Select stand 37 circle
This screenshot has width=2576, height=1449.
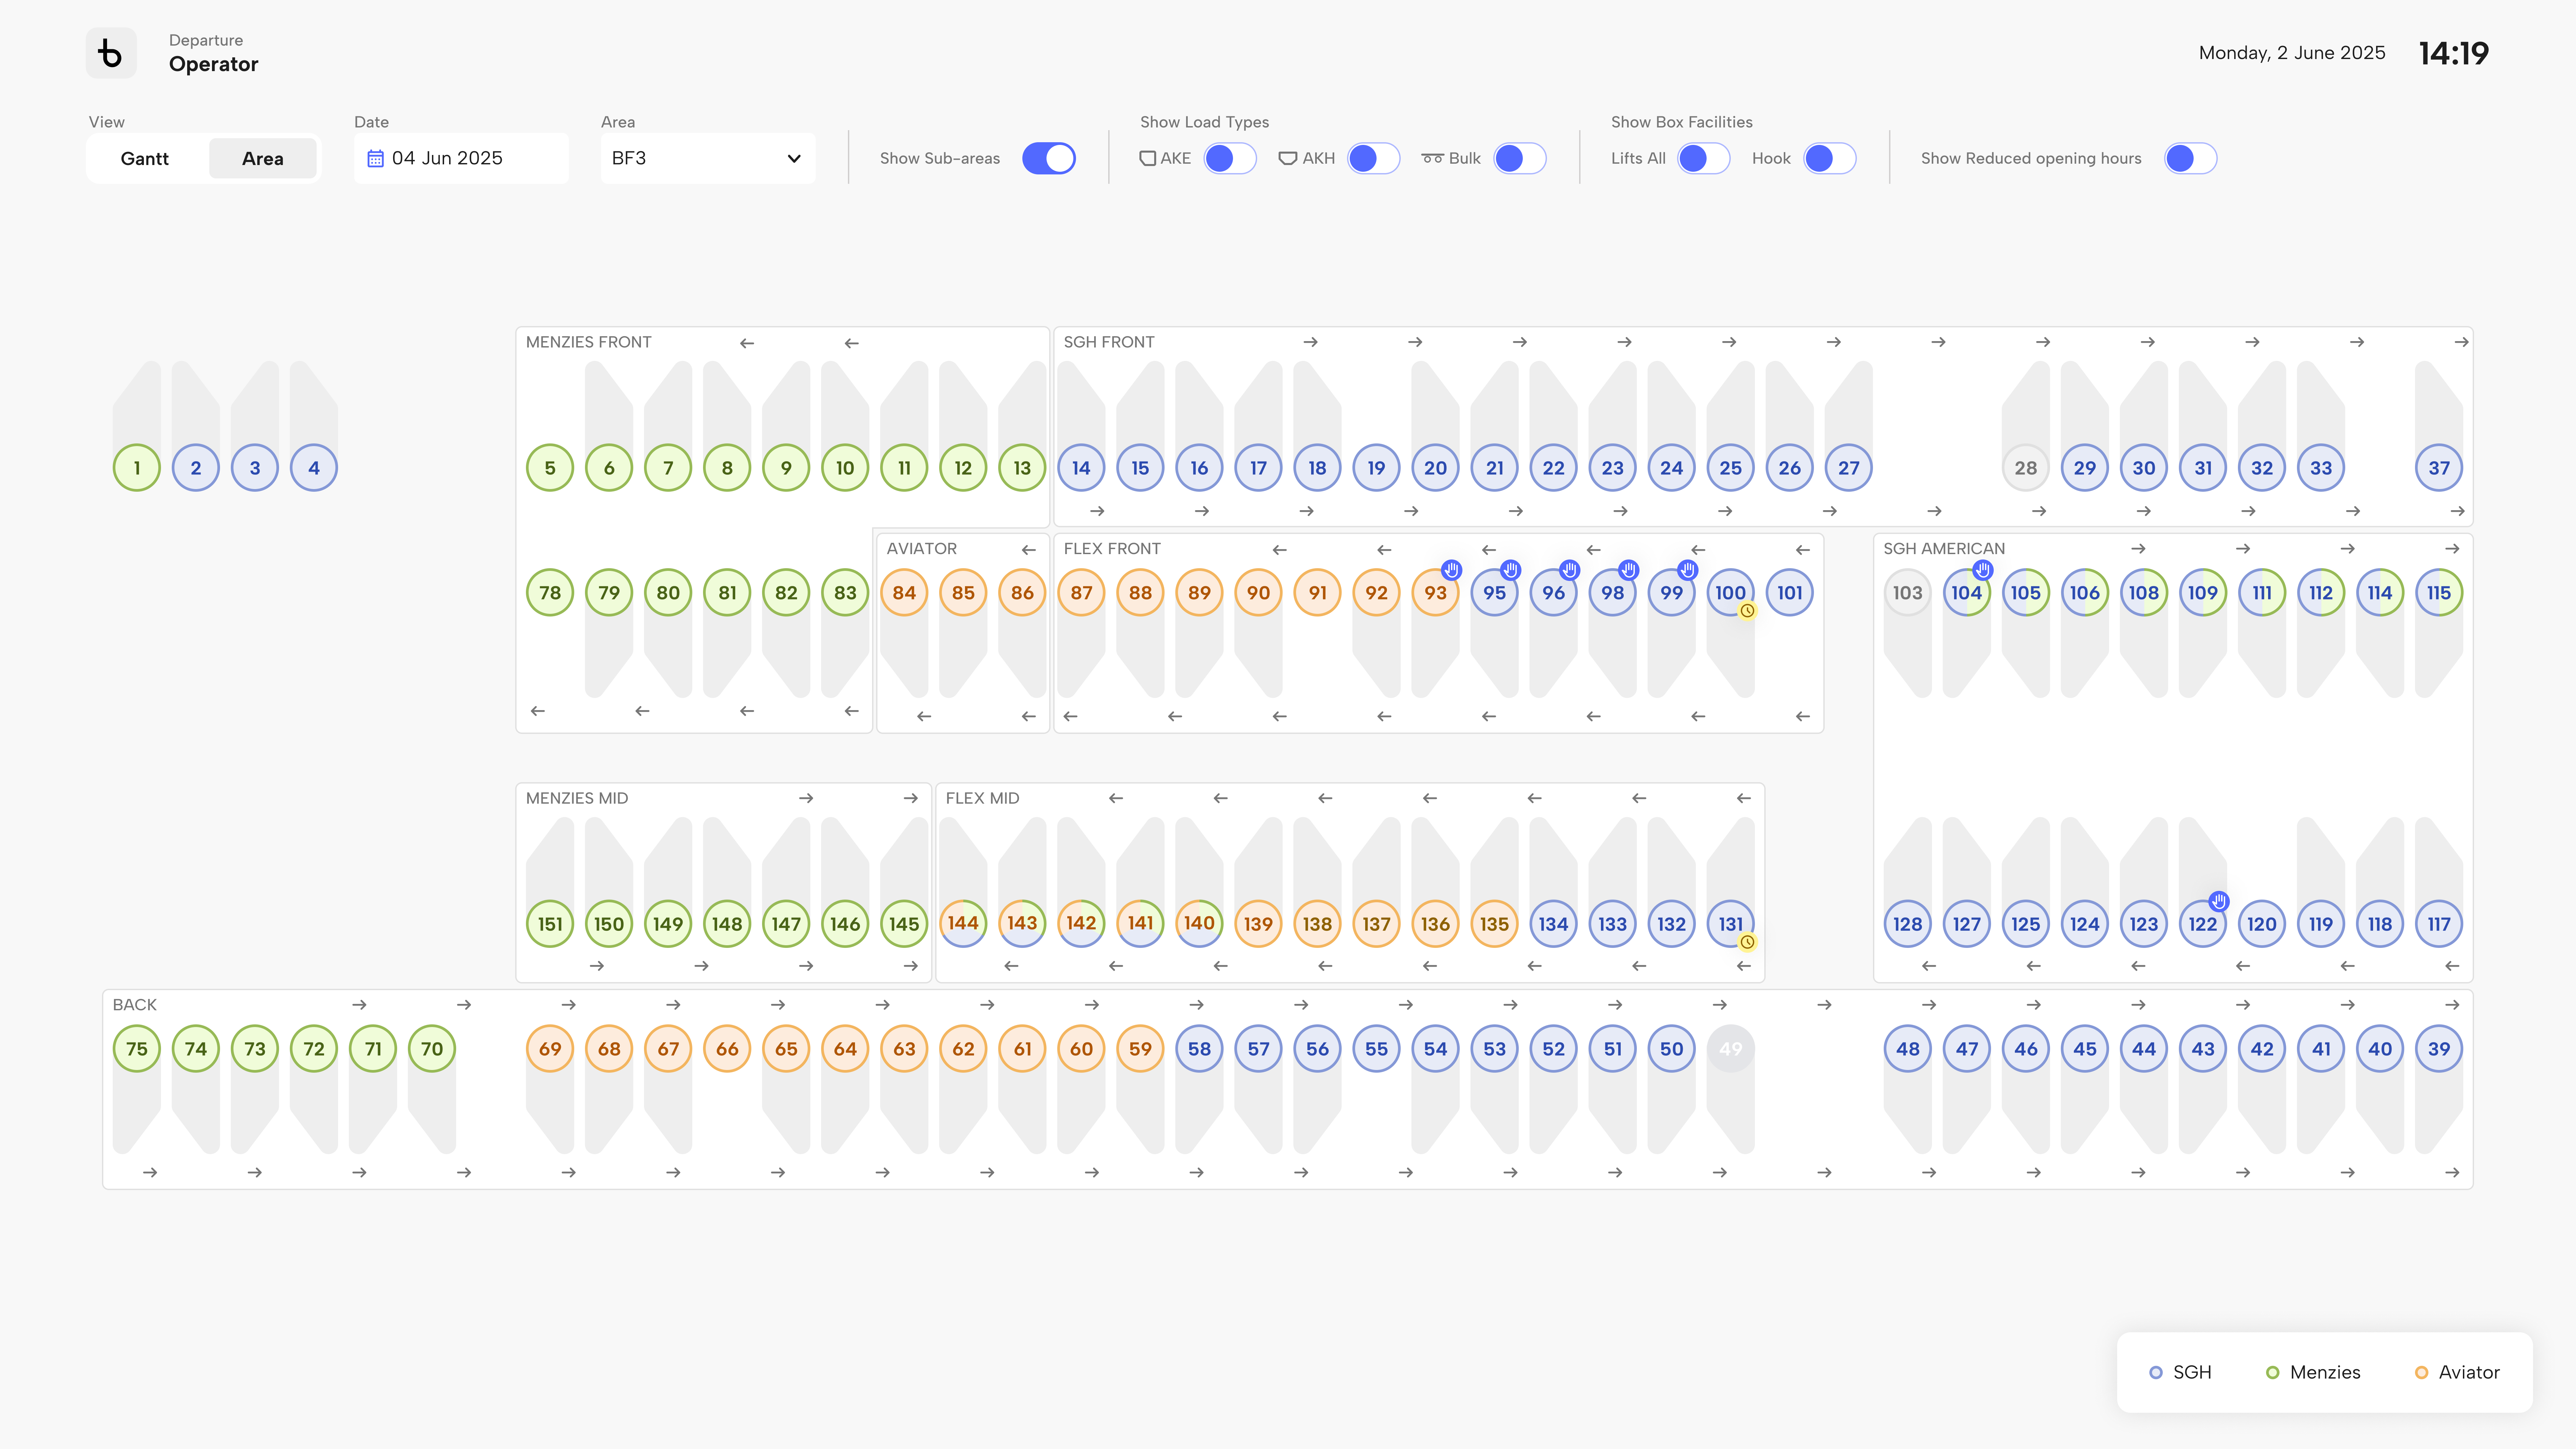(x=2439, y=468)
